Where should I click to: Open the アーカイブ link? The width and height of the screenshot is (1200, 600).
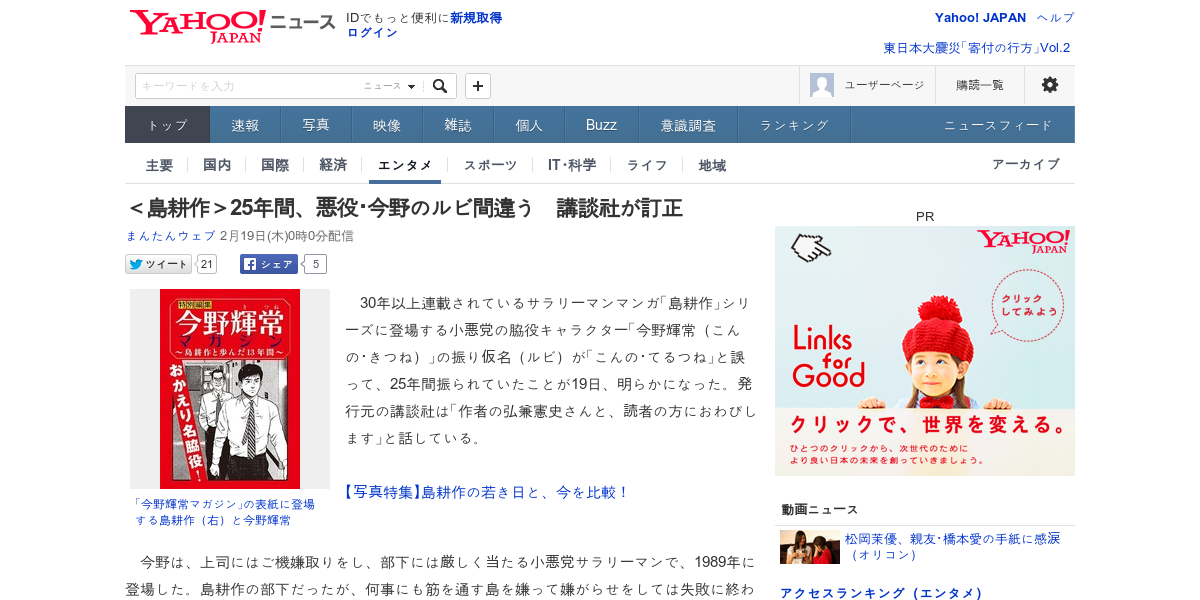click(1026, 164)
